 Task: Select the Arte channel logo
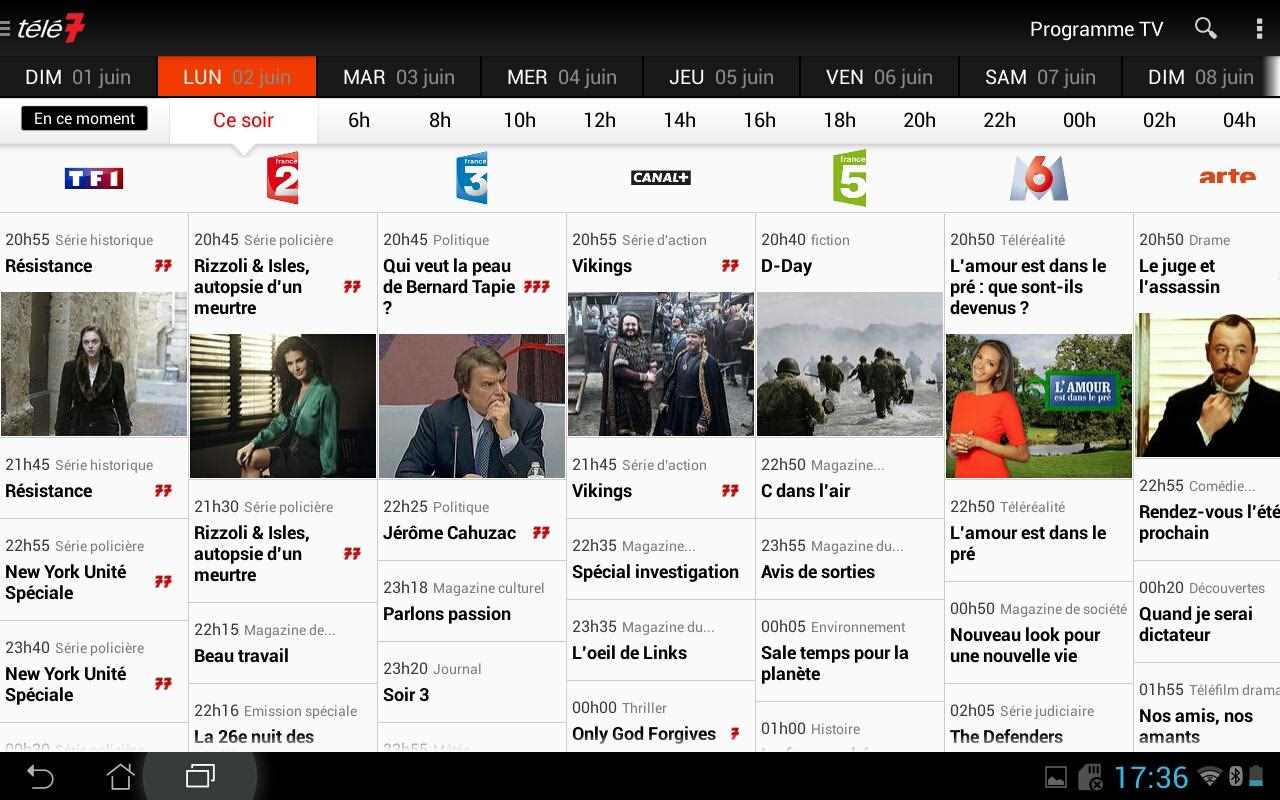[1227, 177]
